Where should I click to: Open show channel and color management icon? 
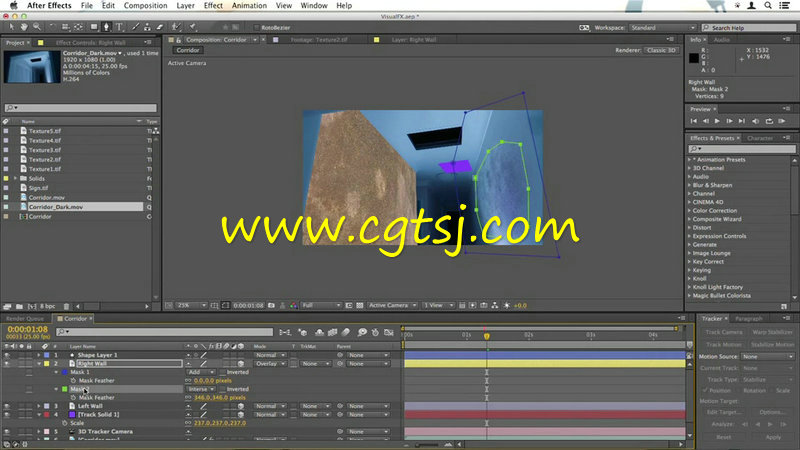(x=293, y=306)
